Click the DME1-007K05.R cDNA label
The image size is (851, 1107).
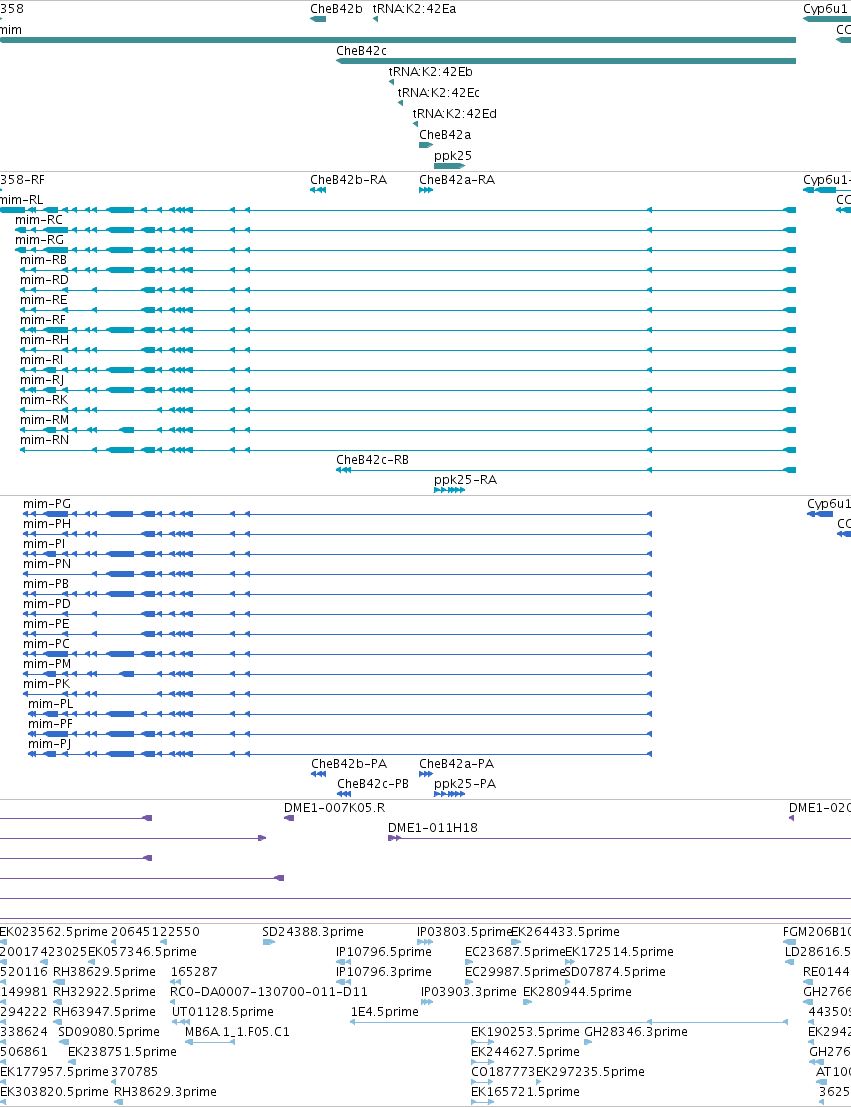coord(335,808)
